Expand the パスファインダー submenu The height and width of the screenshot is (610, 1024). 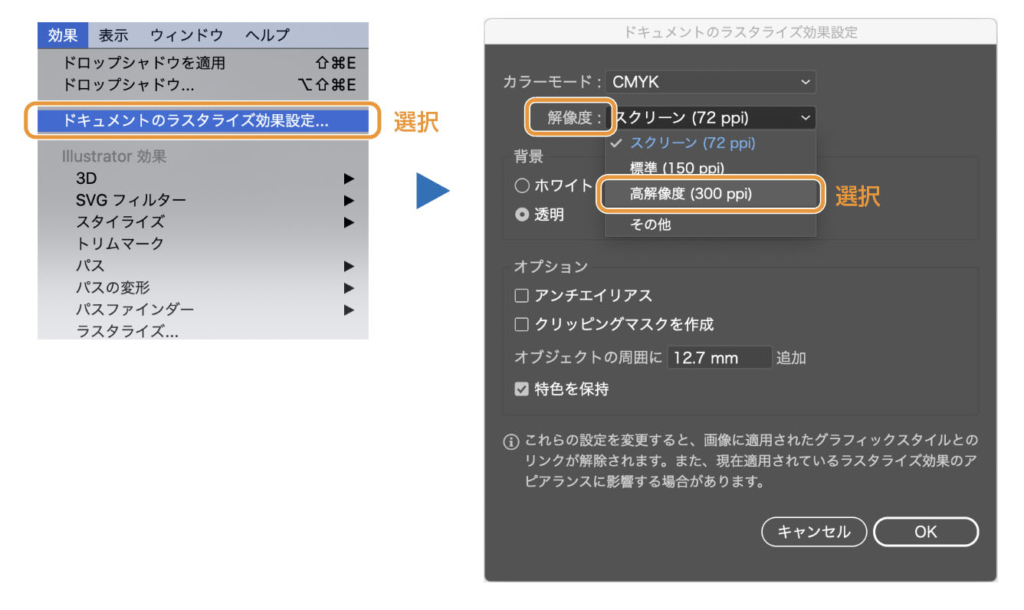click(x=203, y=309)
